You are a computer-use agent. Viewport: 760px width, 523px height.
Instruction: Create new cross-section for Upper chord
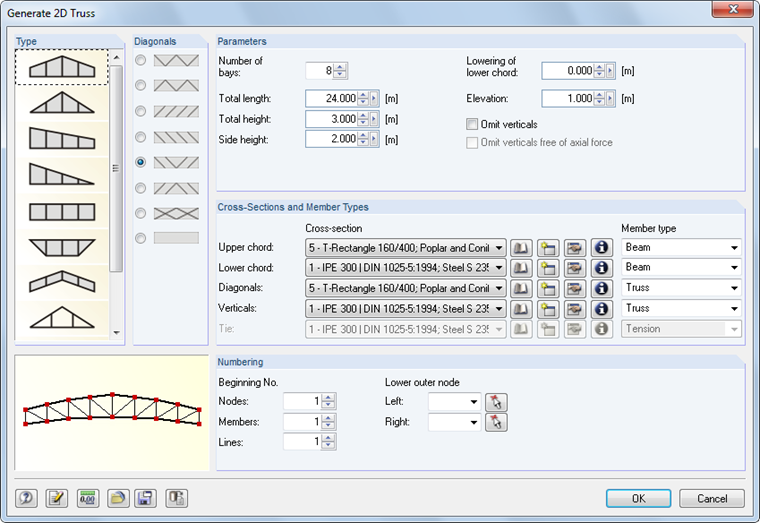(548, 248)
